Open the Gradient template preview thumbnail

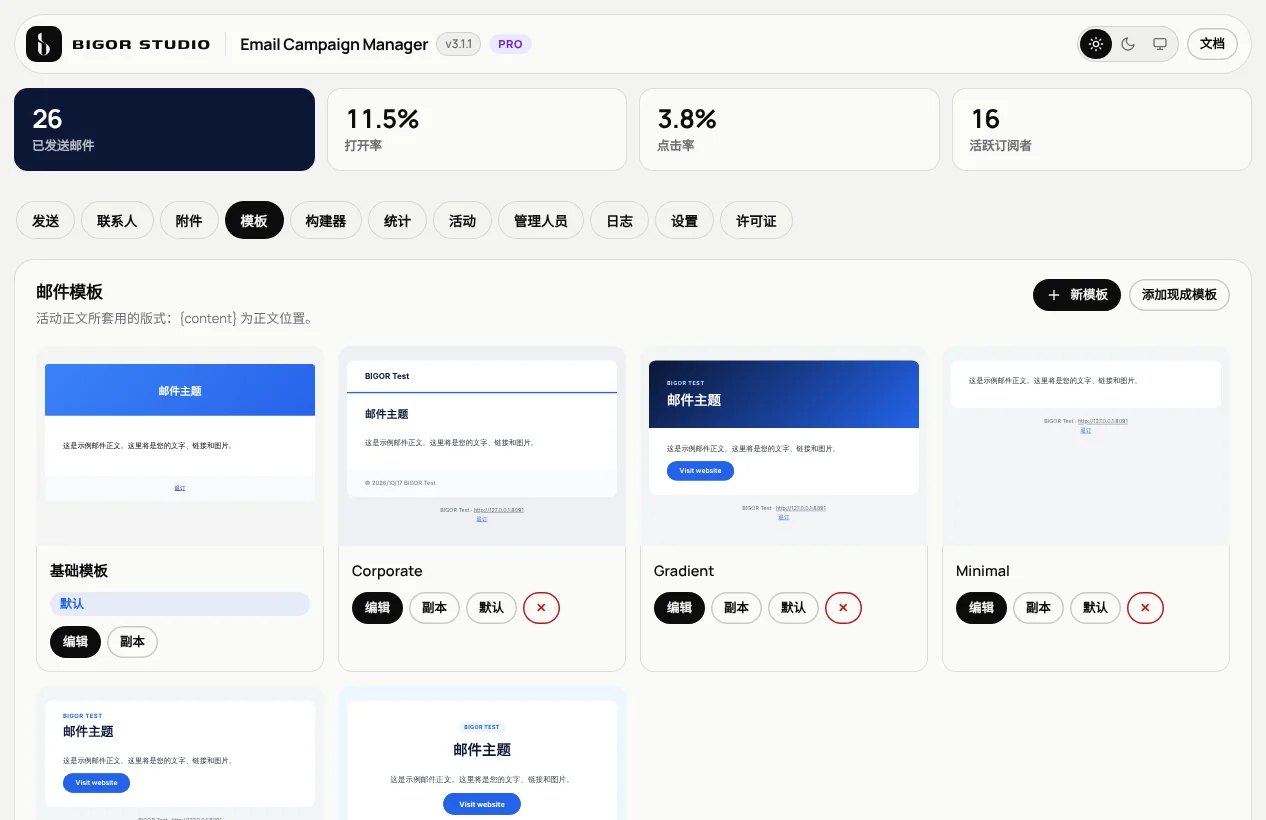point(784,446)
